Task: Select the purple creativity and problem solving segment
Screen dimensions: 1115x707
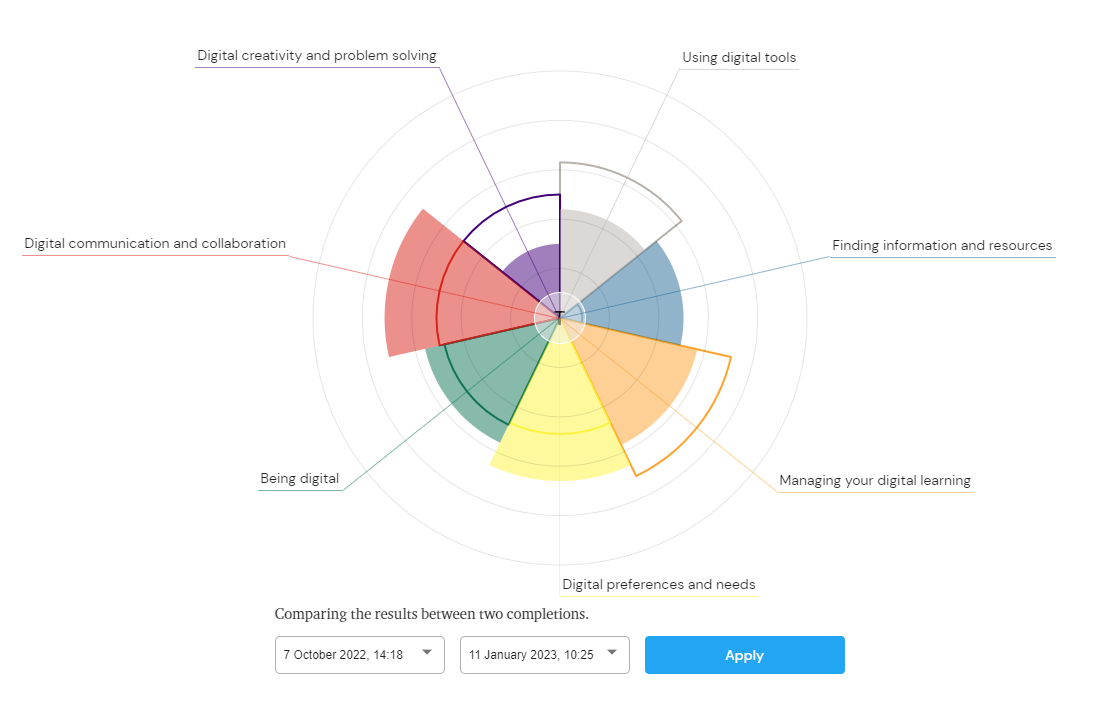Action: (532, 270)
